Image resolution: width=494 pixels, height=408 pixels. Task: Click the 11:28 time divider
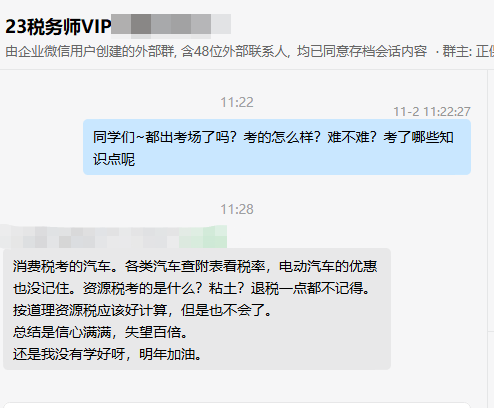pos(237,209)
